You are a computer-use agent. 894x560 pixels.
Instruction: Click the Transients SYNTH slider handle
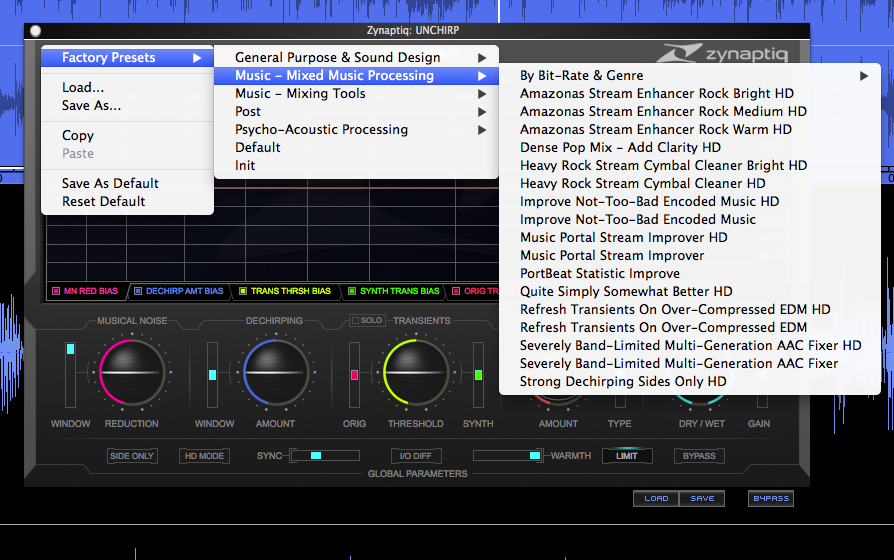click(478, 375)
